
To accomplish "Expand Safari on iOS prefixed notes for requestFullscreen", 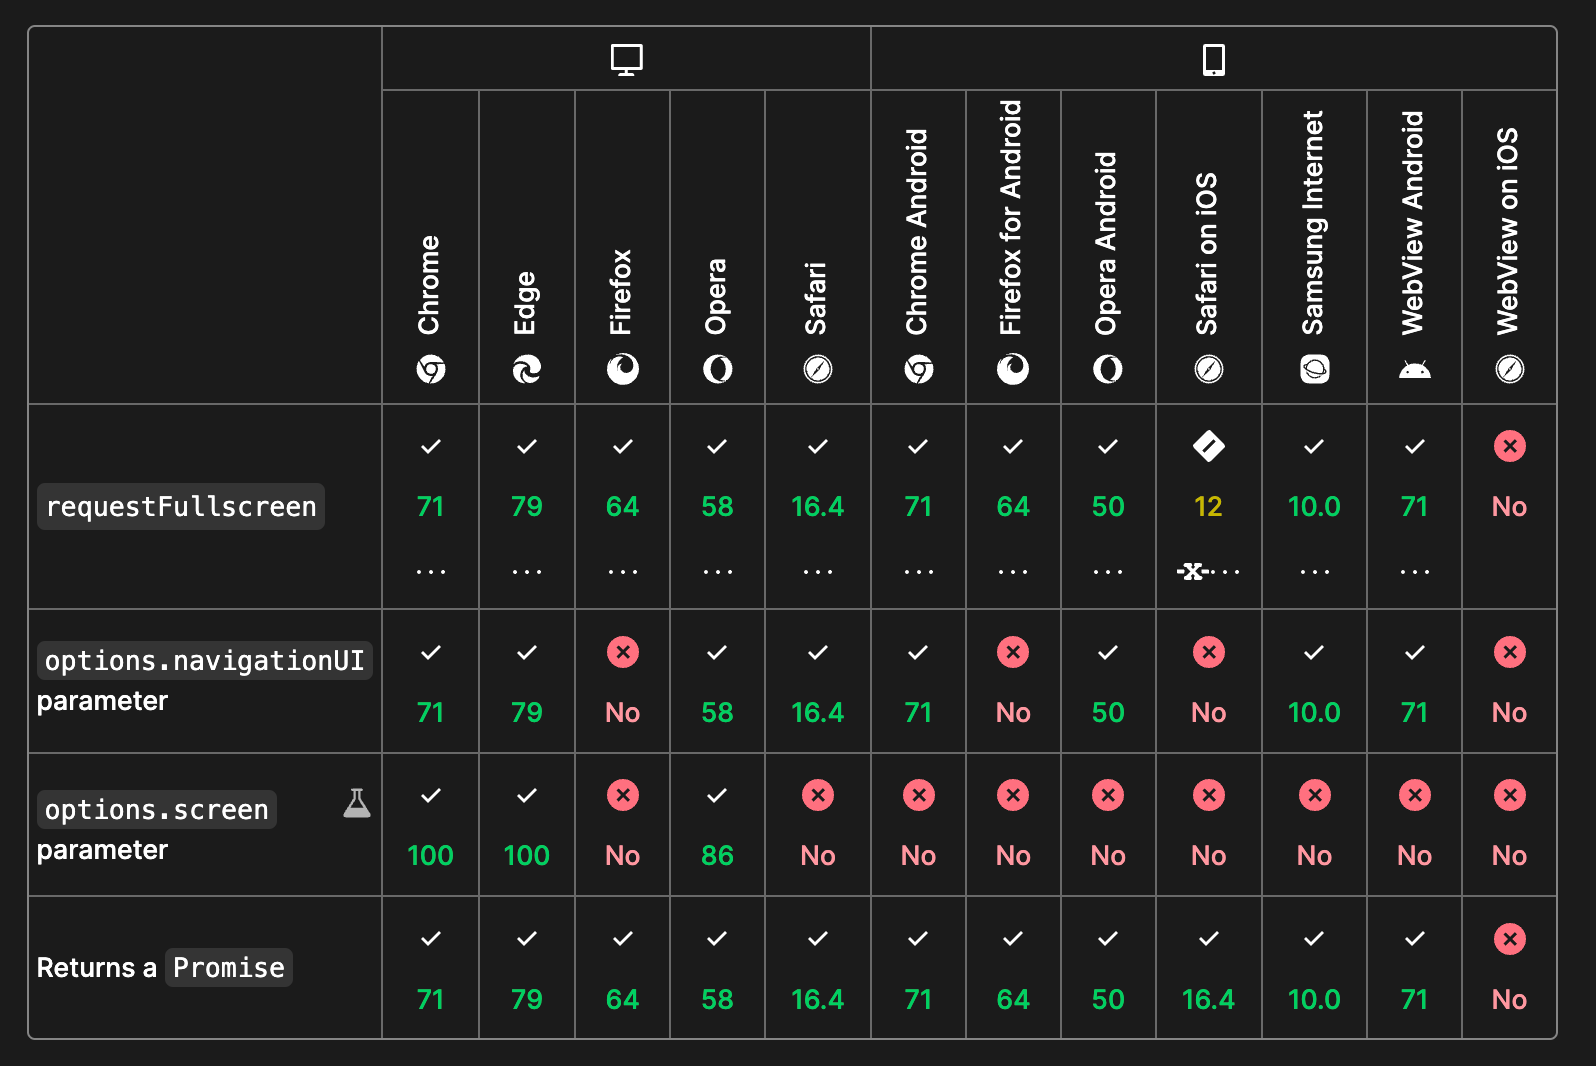I will pyautogui.click(x=1208, y=572).
